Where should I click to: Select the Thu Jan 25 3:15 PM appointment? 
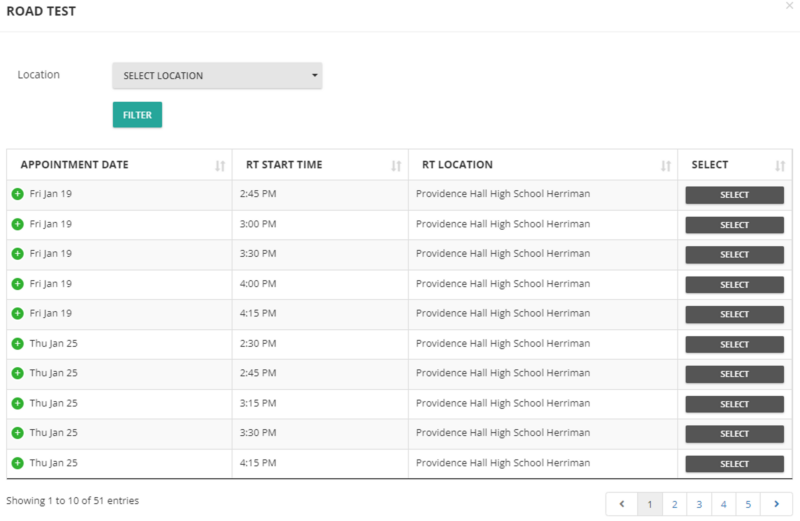tap(734, 404)
